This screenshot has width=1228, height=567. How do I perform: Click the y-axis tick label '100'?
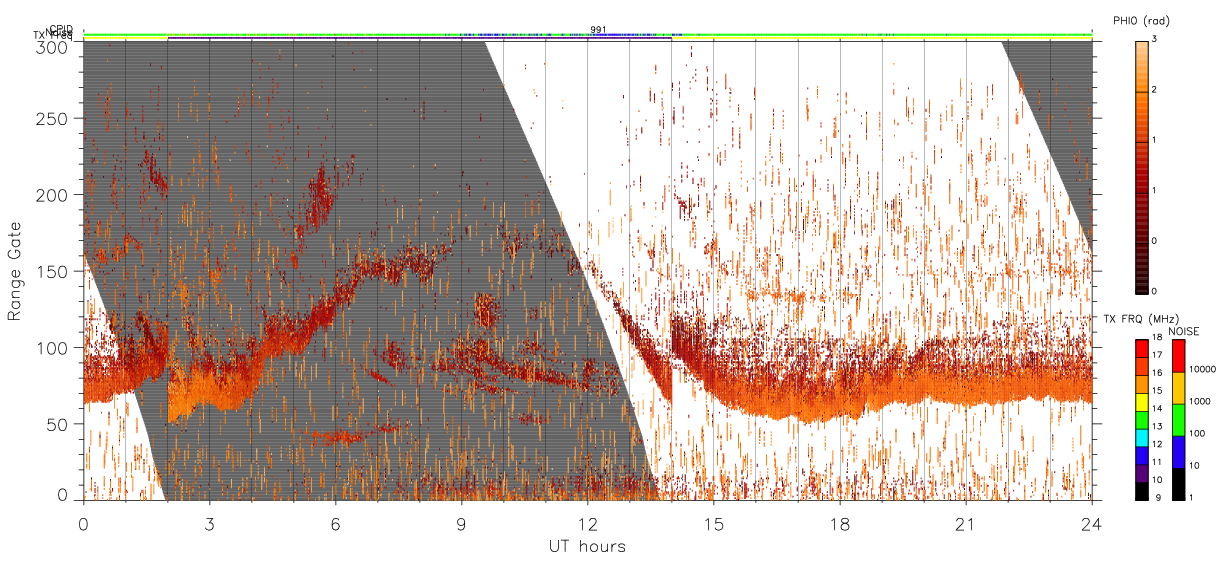point(54,347)
